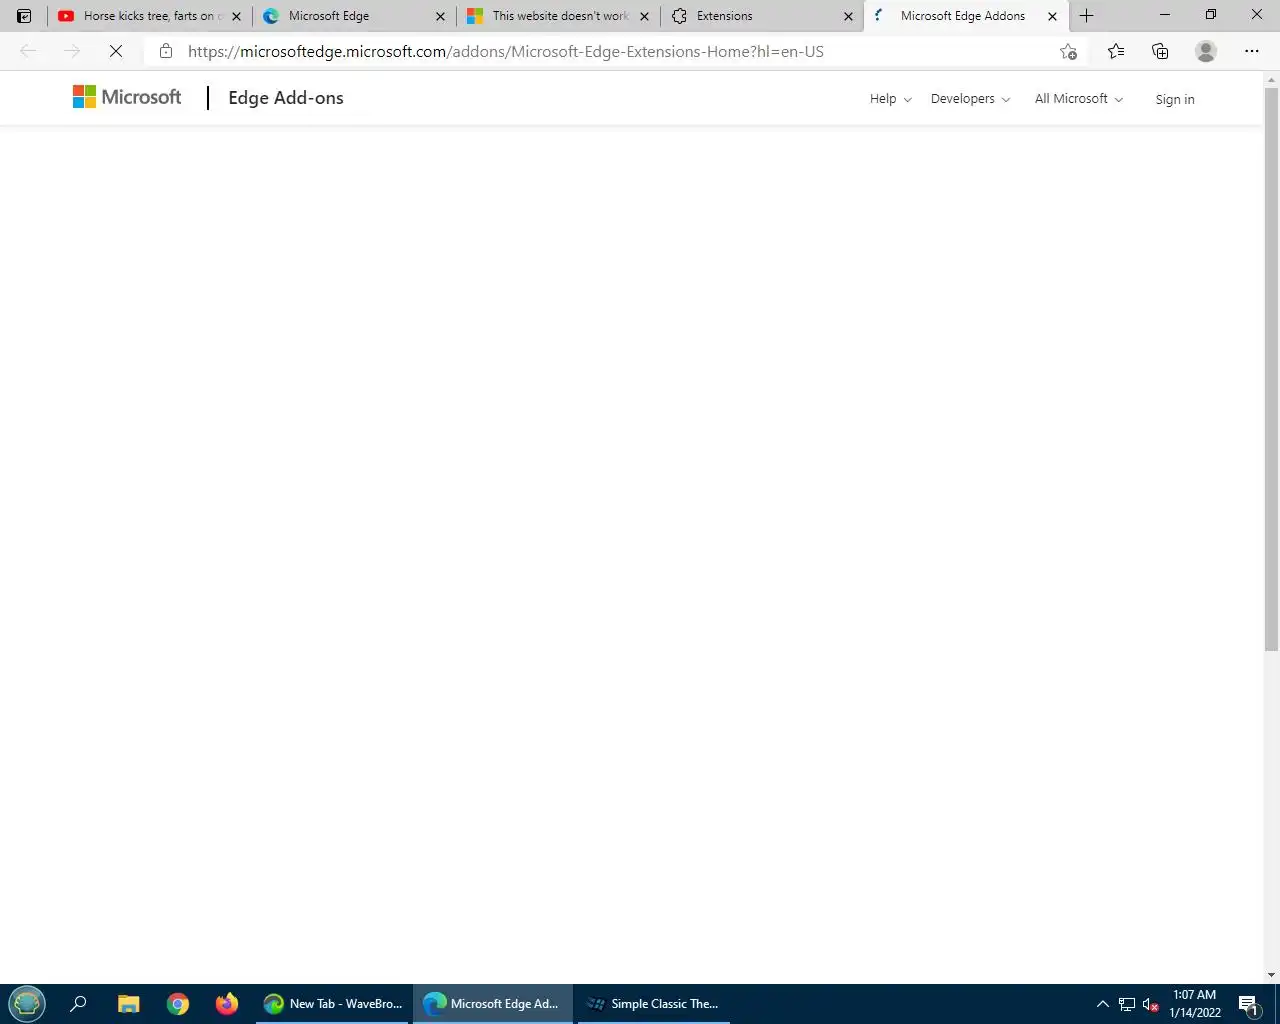The image size is (1280, 1024).
Task: Switch to the Extensions tab
Action: [x=763, y=16]
